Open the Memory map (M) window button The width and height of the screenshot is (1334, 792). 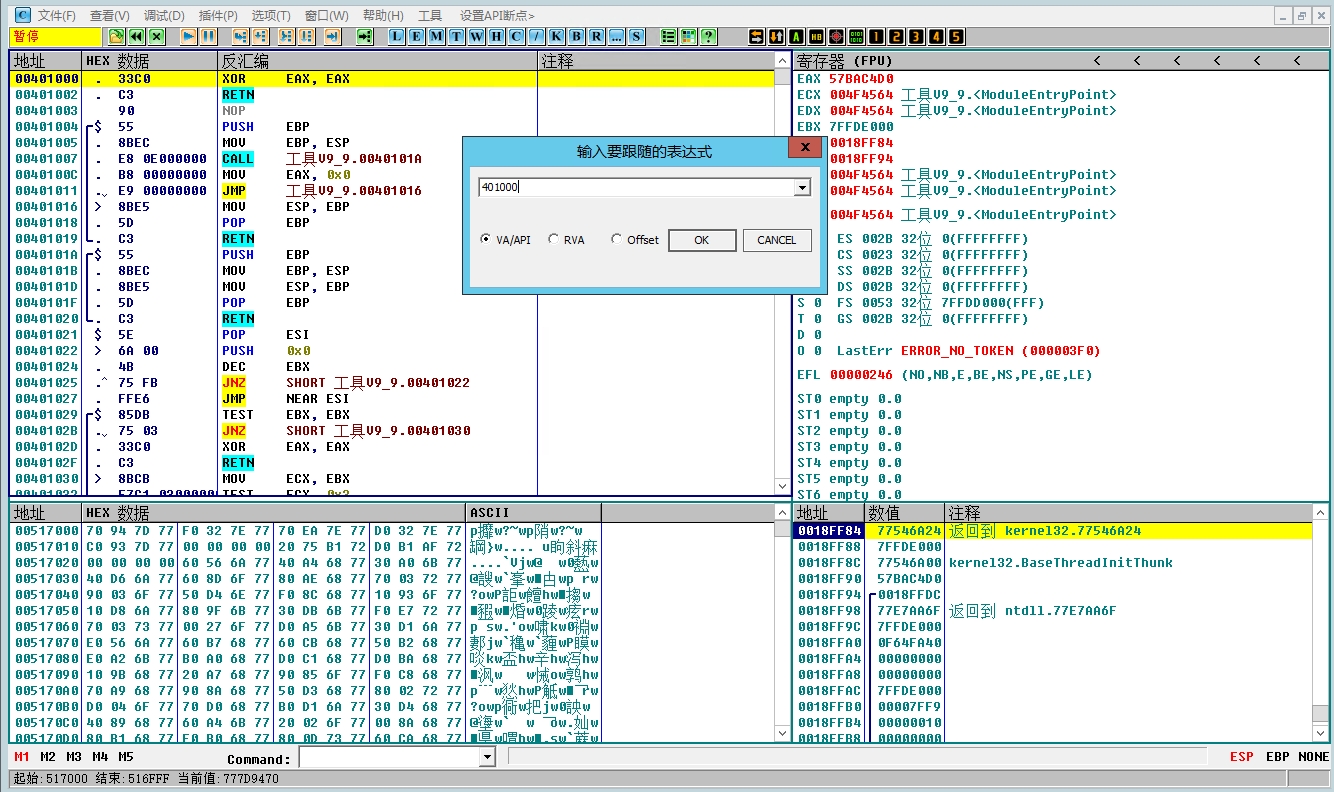pyautogui.click(x=436, y=36)
